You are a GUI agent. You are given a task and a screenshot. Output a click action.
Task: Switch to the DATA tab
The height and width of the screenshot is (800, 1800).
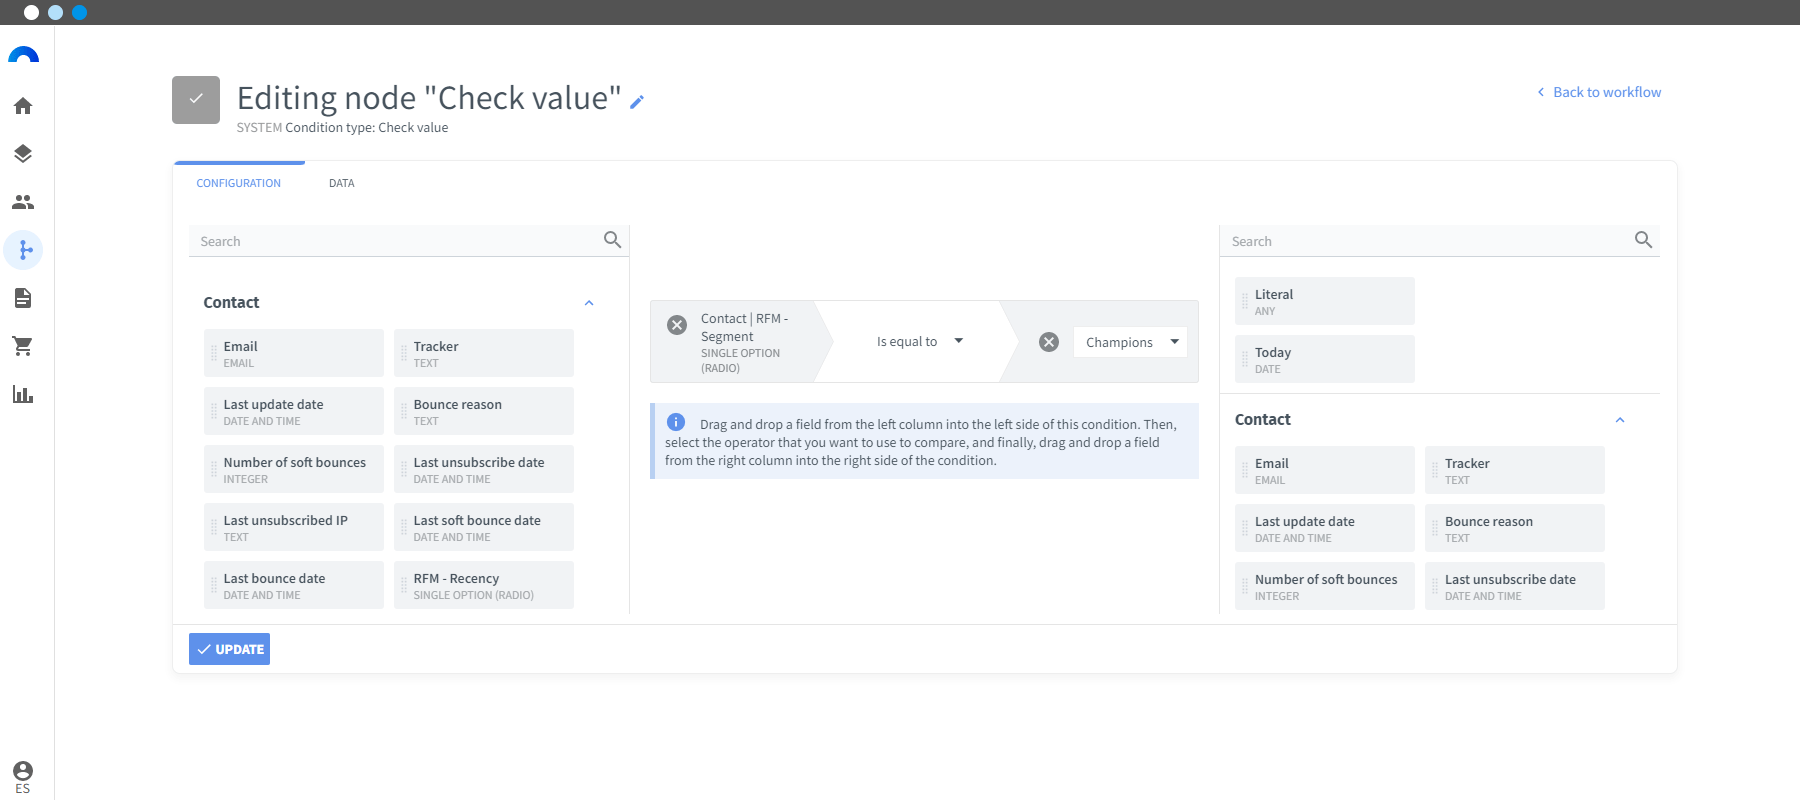pos(342,183)
